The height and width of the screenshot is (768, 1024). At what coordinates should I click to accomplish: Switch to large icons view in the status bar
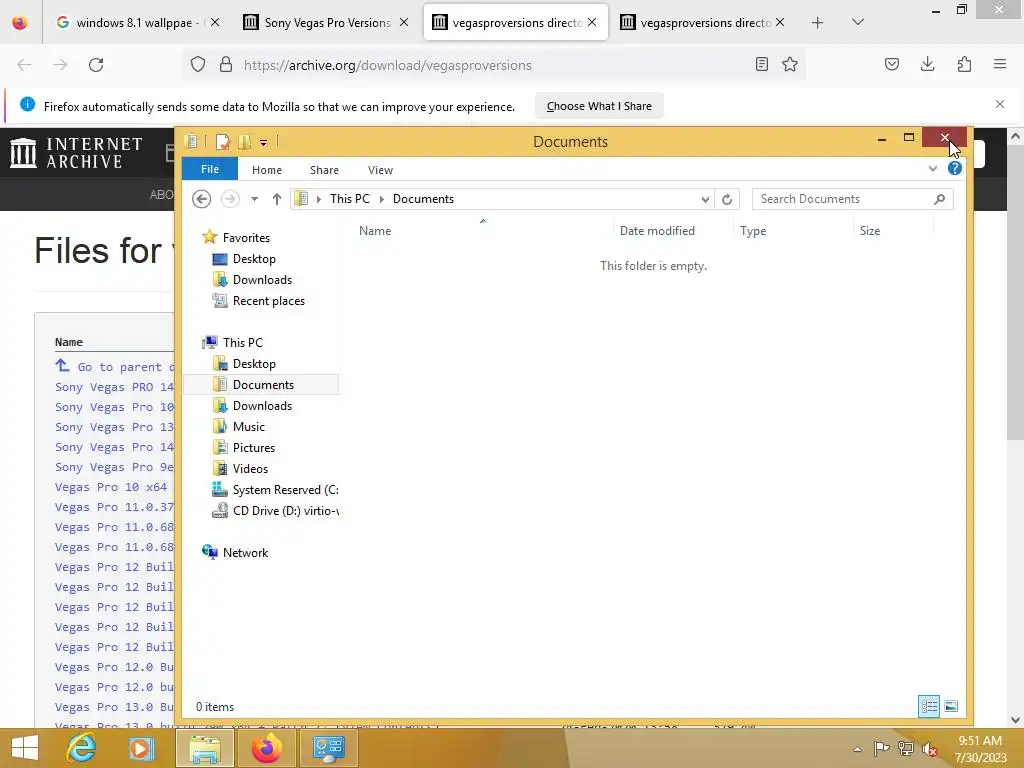(952, 706)
